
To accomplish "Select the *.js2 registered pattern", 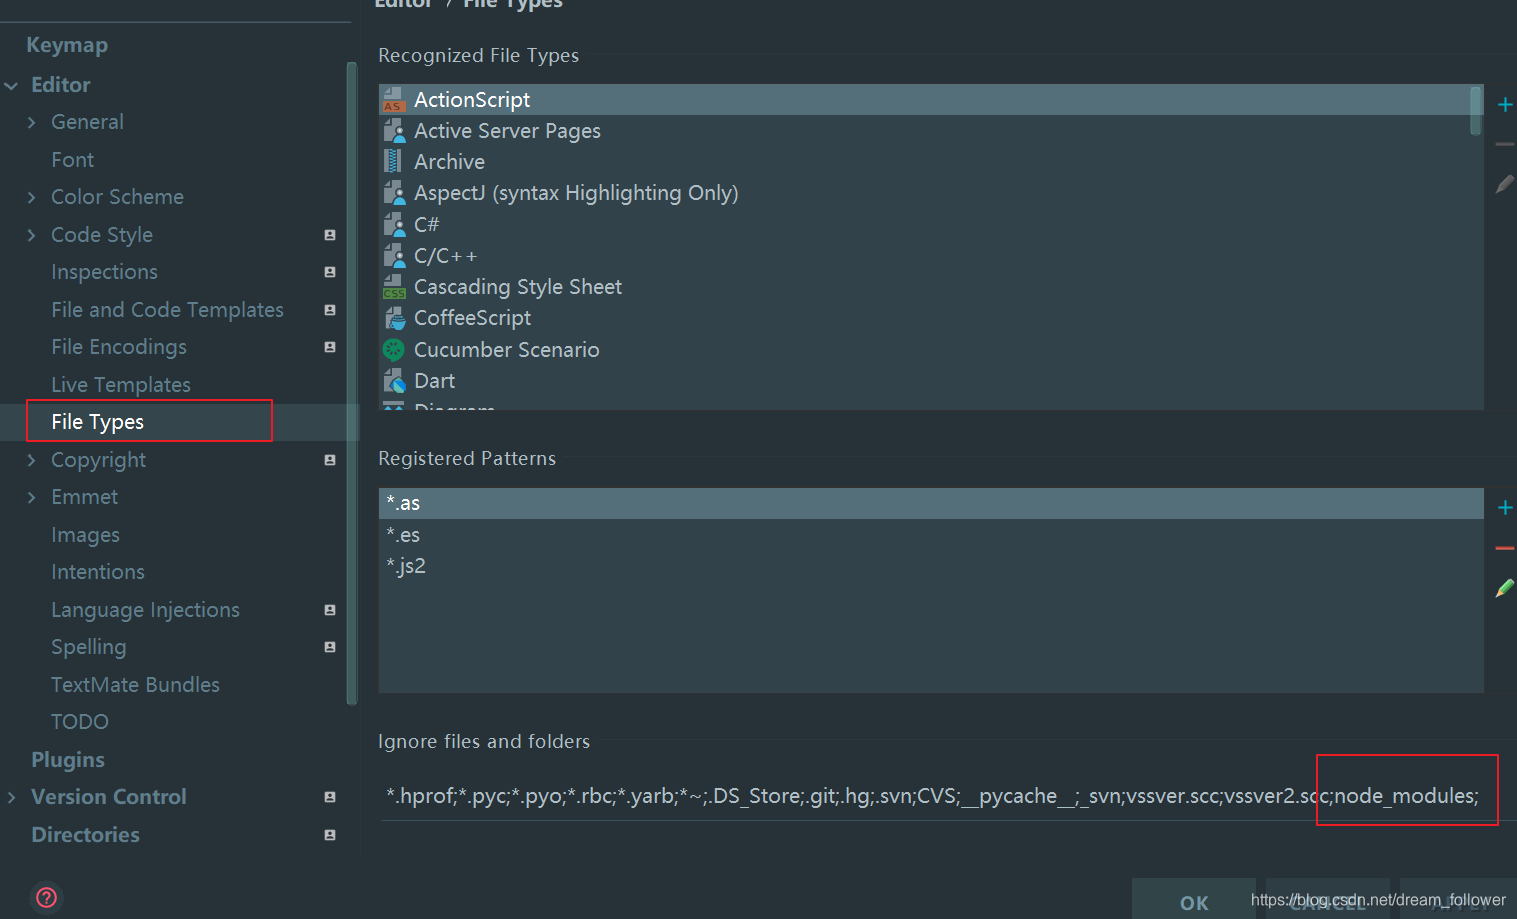I will (931, 566).
